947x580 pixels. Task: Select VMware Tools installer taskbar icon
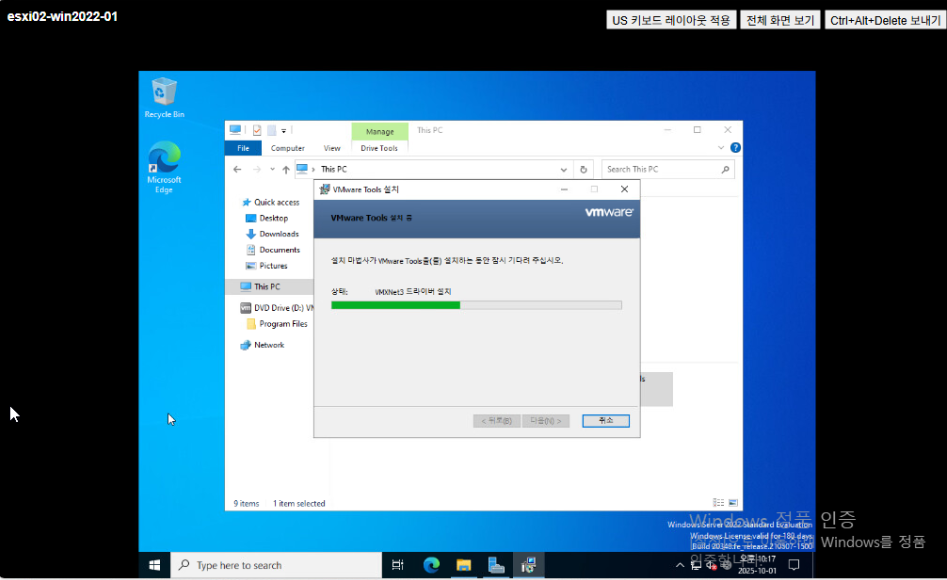coord(528,565)
